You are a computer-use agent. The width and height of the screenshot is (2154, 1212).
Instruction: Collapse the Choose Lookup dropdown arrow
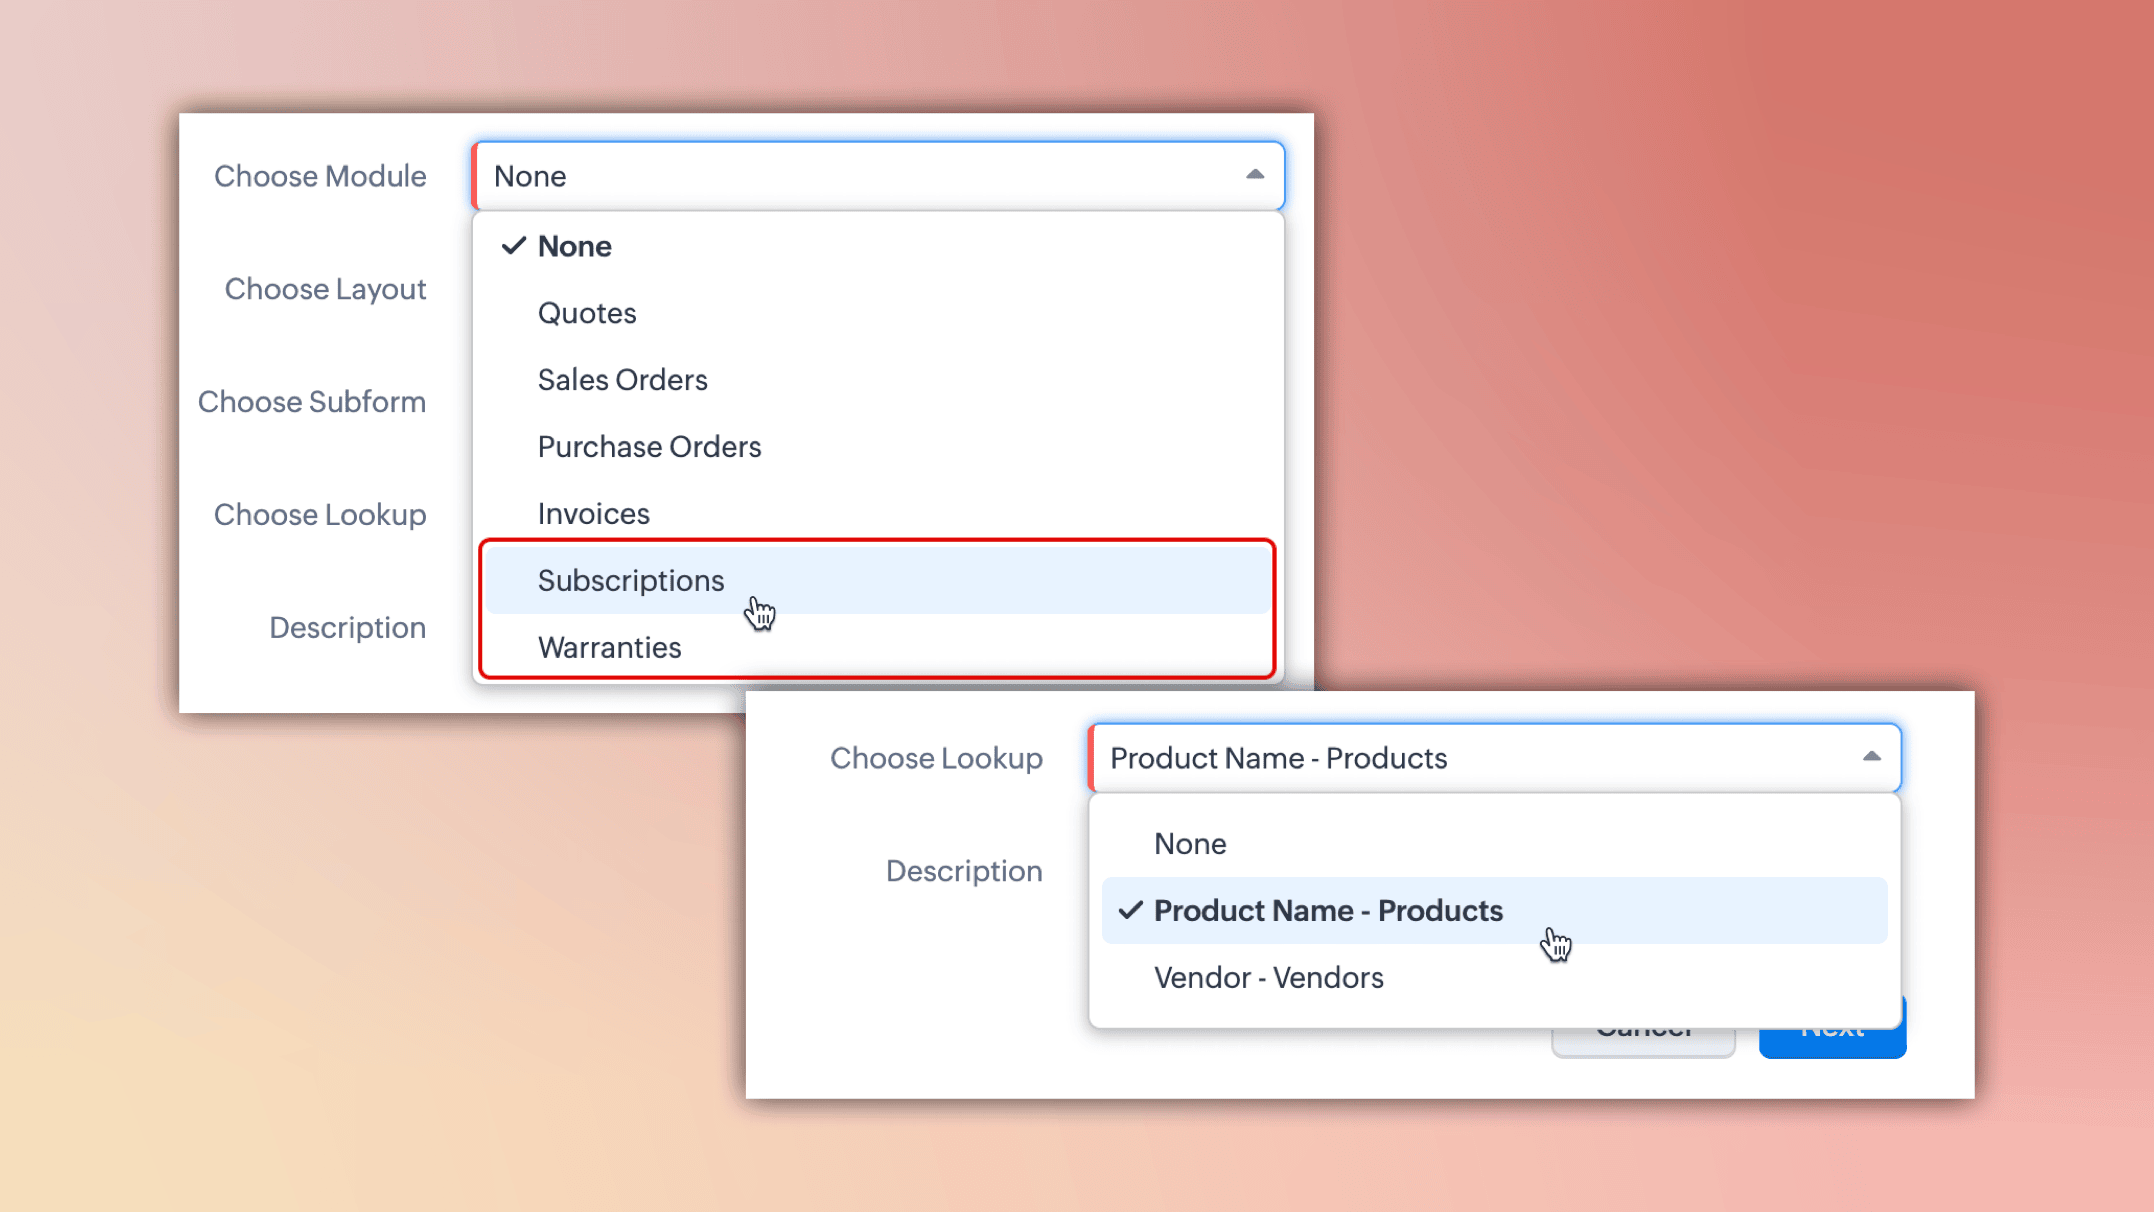coord(1871,757)
